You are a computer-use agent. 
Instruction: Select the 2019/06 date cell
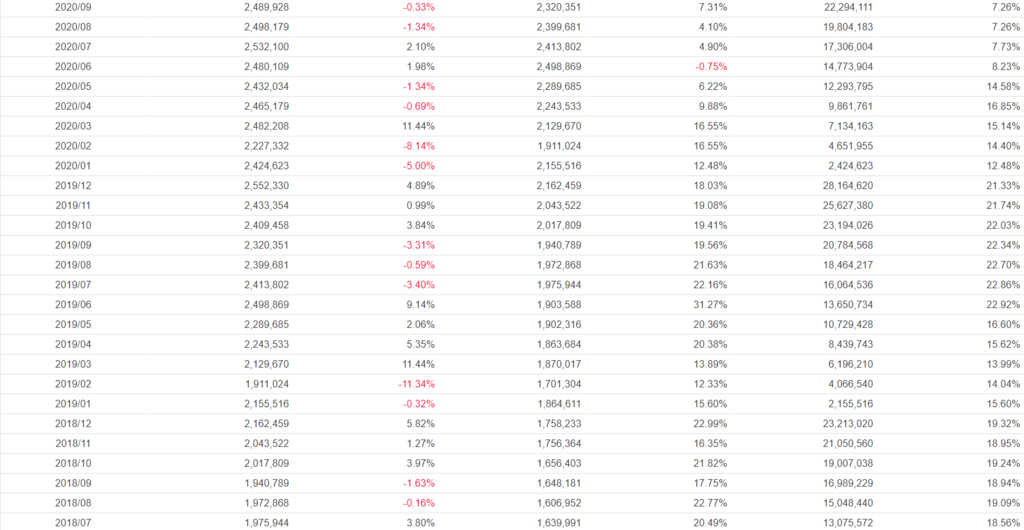[x=72, y=304]
